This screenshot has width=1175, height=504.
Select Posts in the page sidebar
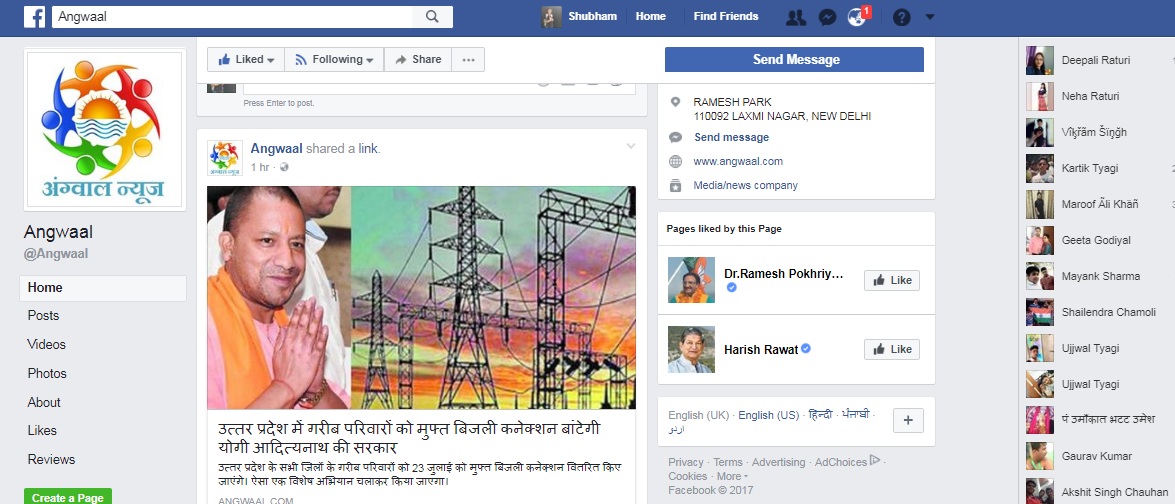tap(43, 316)
